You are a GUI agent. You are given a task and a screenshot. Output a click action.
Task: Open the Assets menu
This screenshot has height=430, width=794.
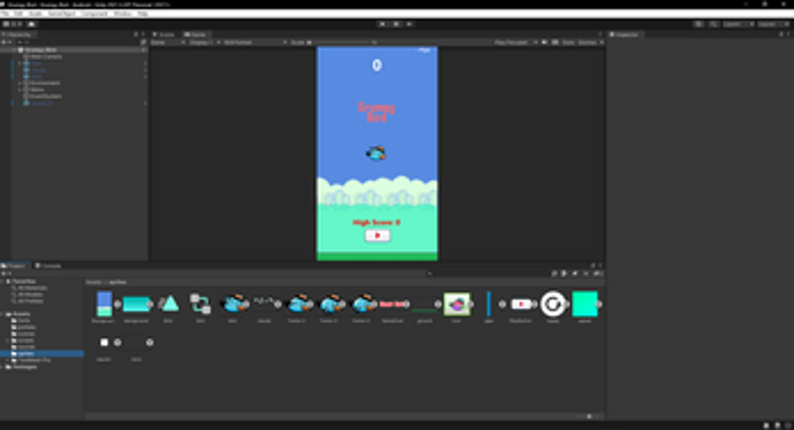coord(35,14)
